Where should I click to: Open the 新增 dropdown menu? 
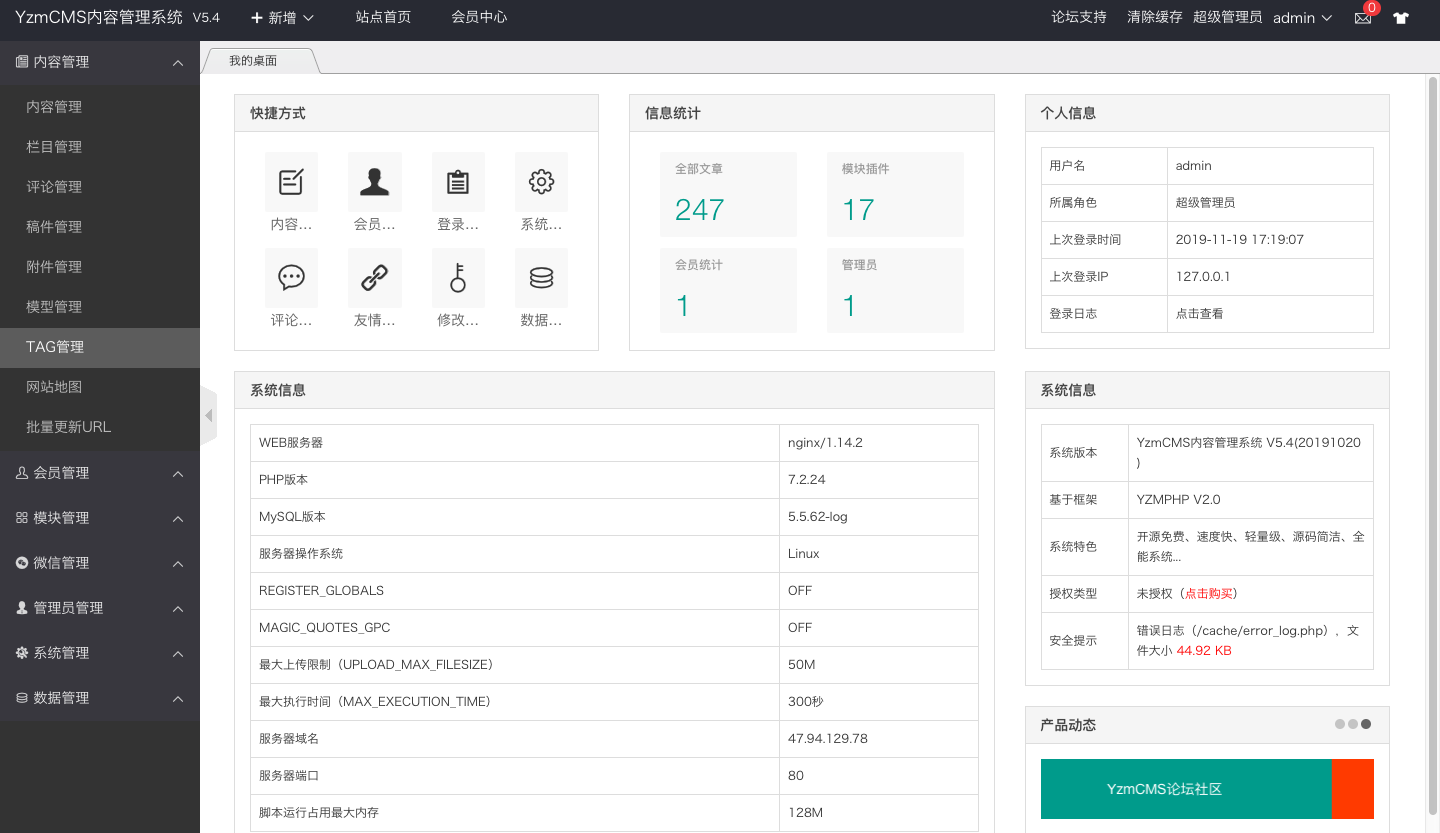tap(283, 18)
